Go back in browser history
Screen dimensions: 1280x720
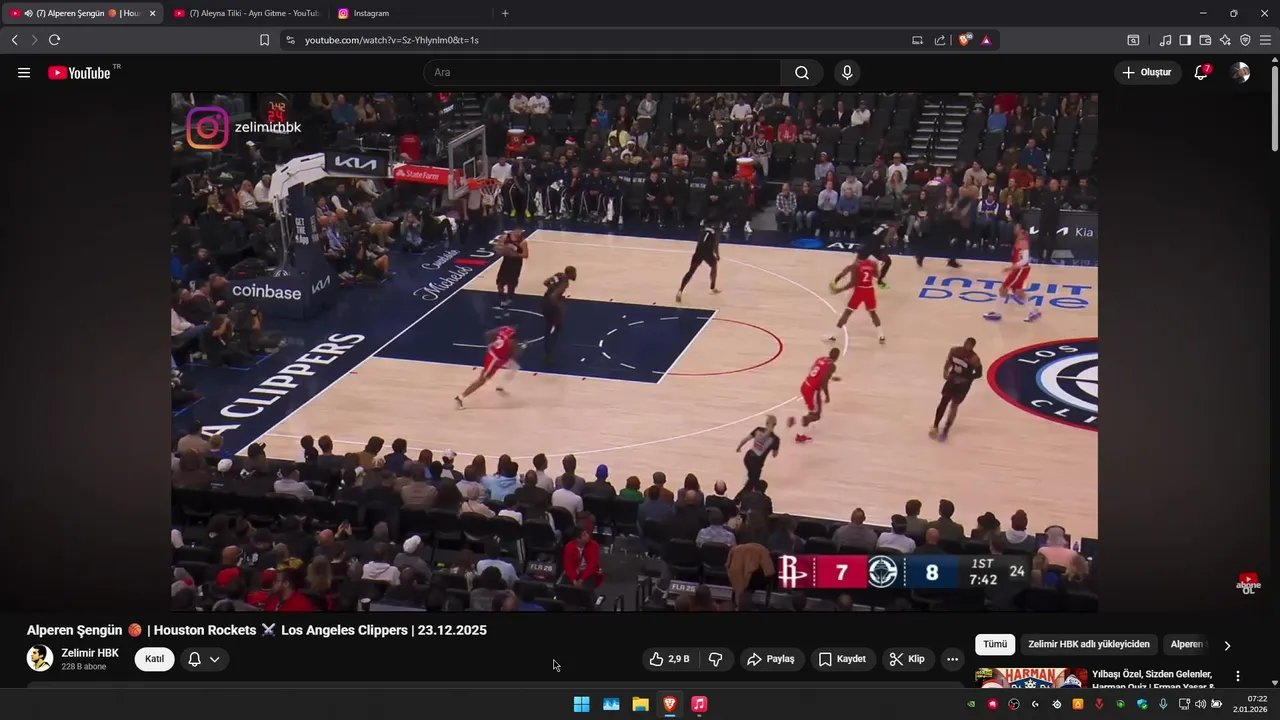tap(14, 40)
